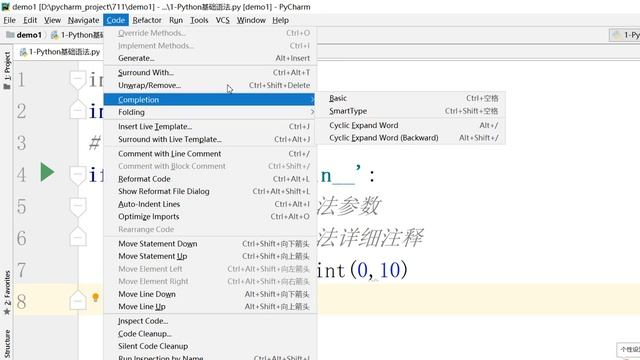This screenshot has height=360, width=640.
Task: Choose Move Statement Up
Action: click(x=210, y=256)
